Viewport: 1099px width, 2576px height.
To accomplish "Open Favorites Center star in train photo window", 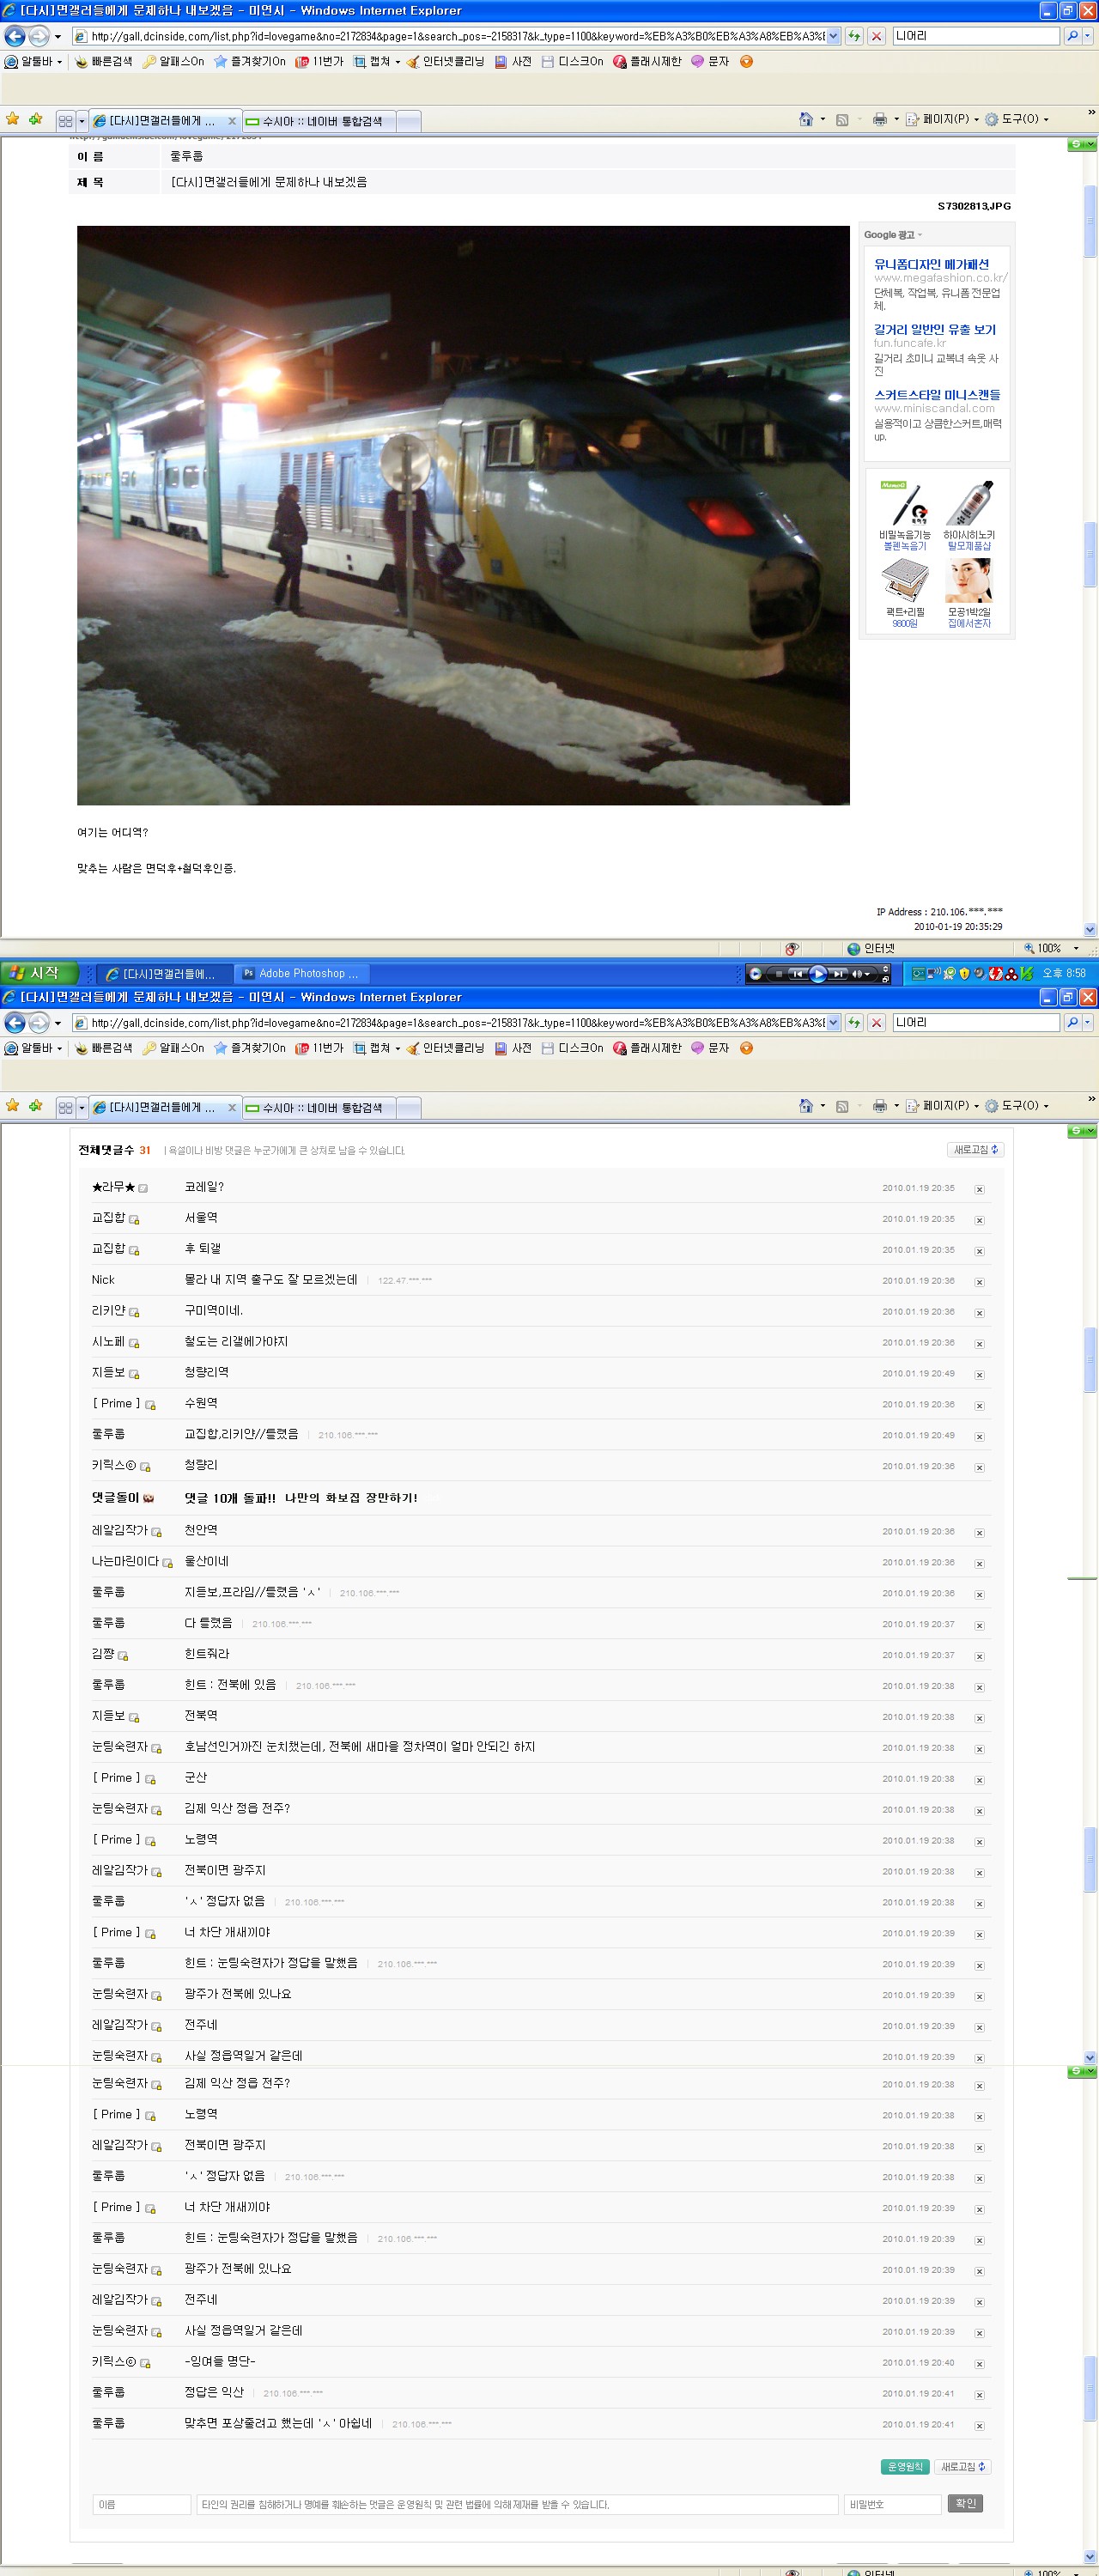I will 13,119.
